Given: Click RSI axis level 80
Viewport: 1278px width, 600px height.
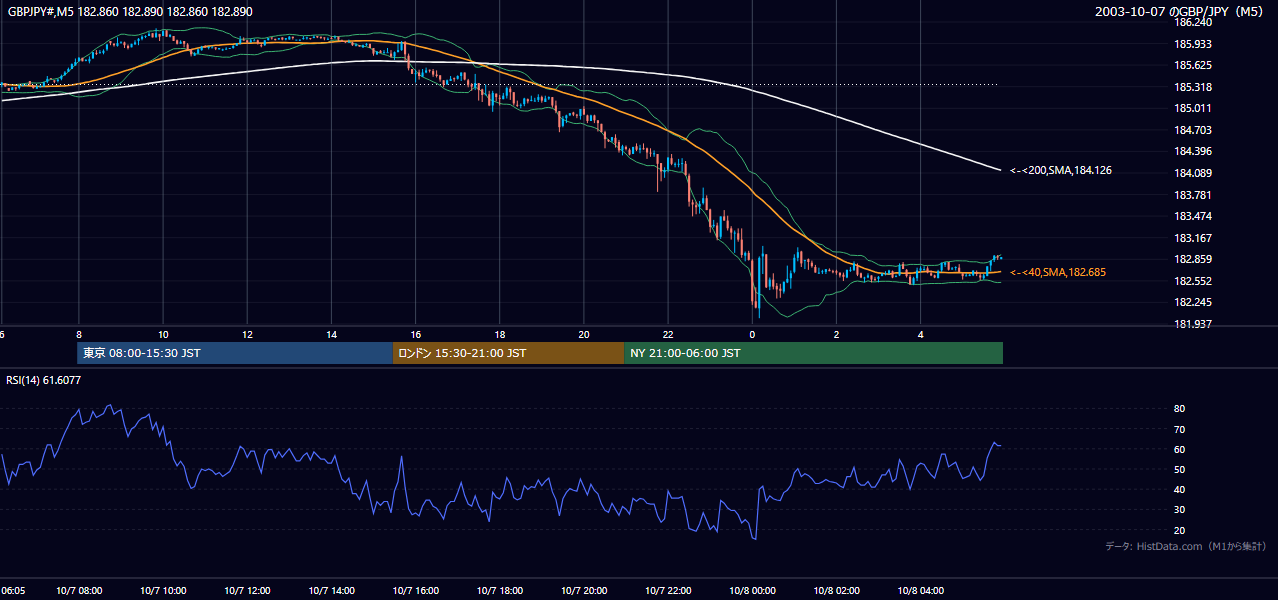Looking at the screenshot, I should click(x=1179, y=409).
